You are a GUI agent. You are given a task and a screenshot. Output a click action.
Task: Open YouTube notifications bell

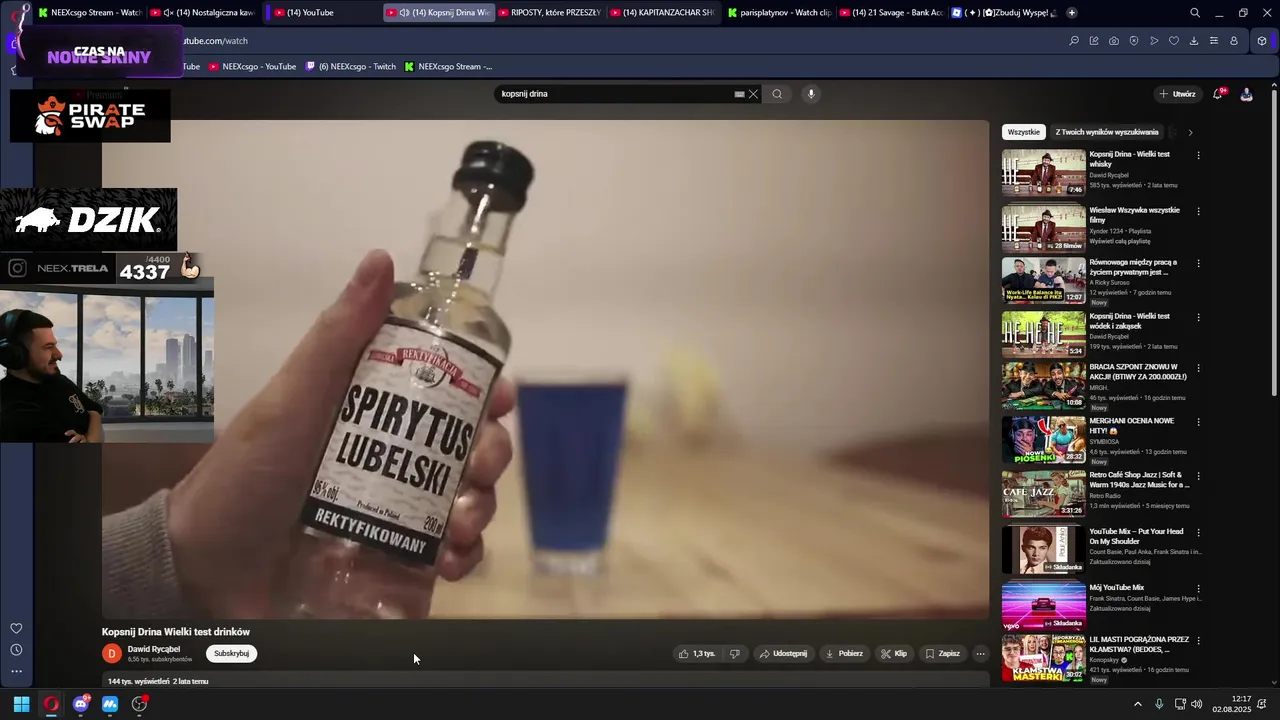(1217, 94)
